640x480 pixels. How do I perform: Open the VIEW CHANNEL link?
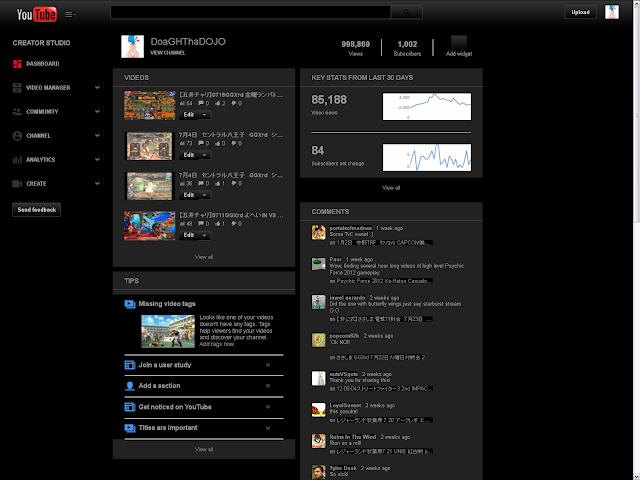tap(168, 53)
